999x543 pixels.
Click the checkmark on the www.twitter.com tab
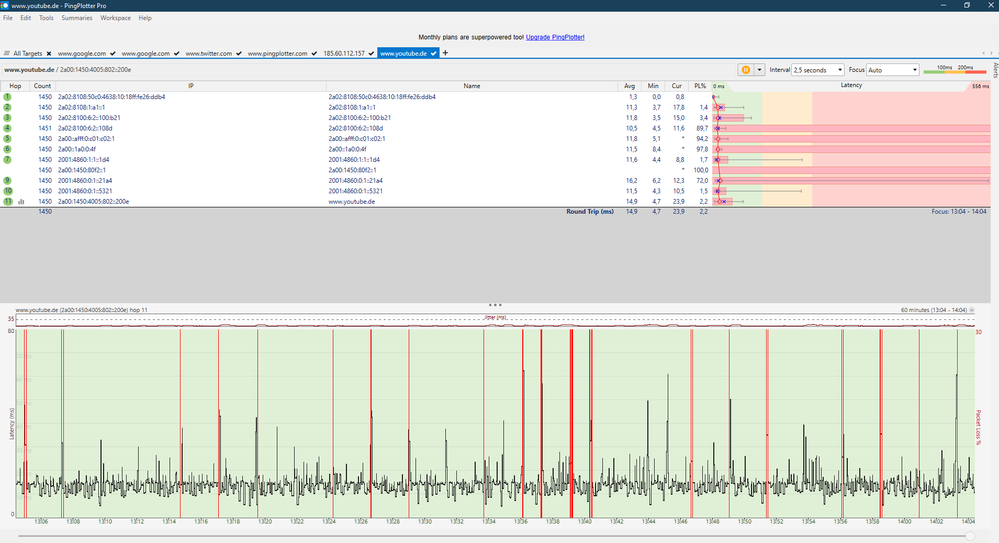point(239,54)
